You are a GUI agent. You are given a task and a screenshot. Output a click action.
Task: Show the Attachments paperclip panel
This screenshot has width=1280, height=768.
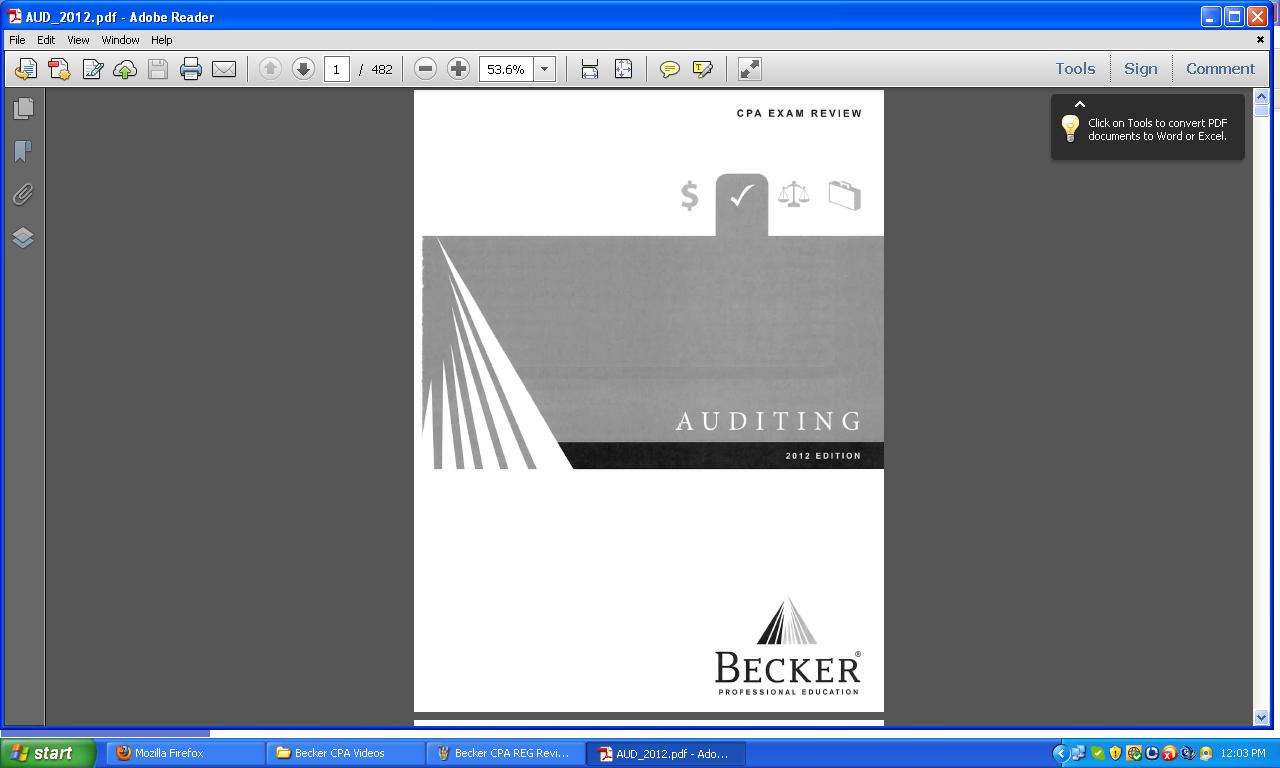(23, 194)
